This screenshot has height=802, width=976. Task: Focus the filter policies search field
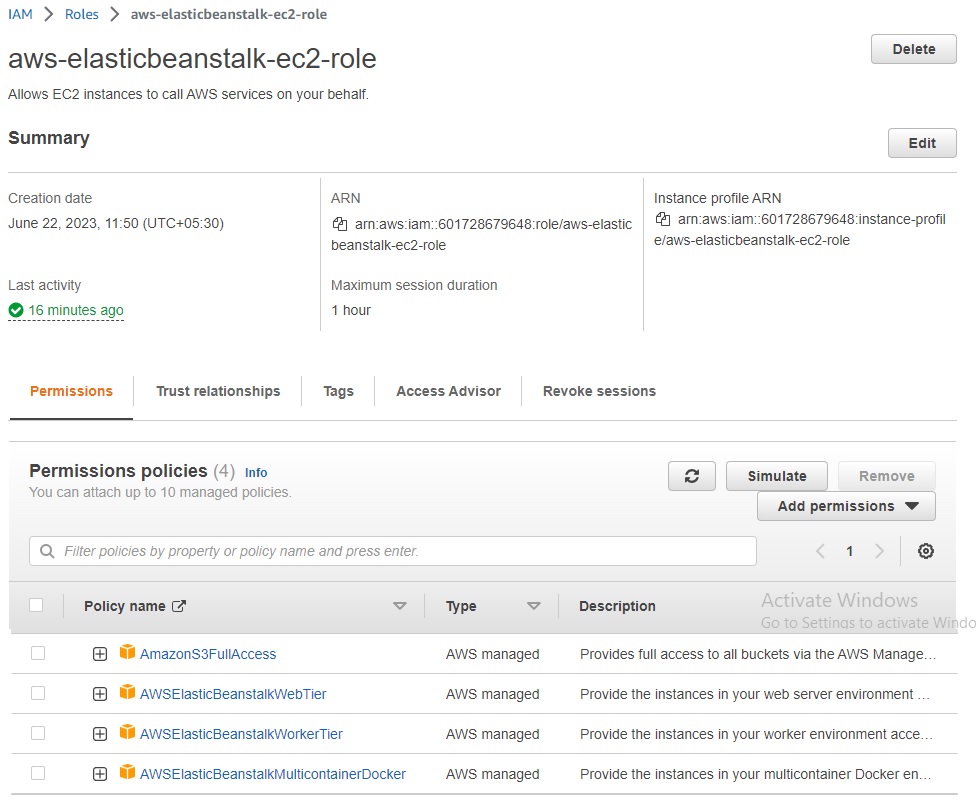pyautogui.click(x=393, y=551)
